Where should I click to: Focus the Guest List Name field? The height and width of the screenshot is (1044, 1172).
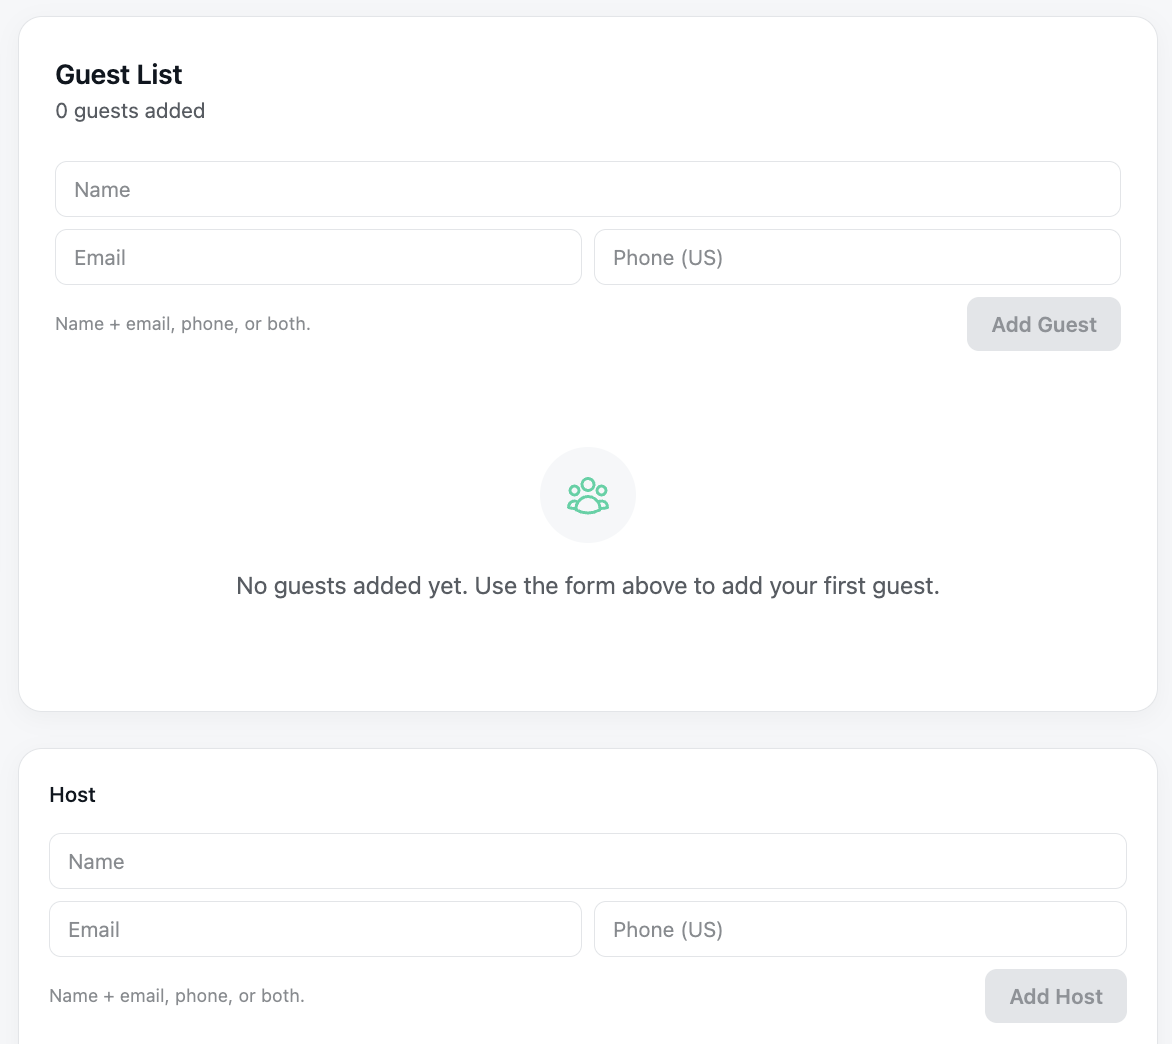pos(587,190)
